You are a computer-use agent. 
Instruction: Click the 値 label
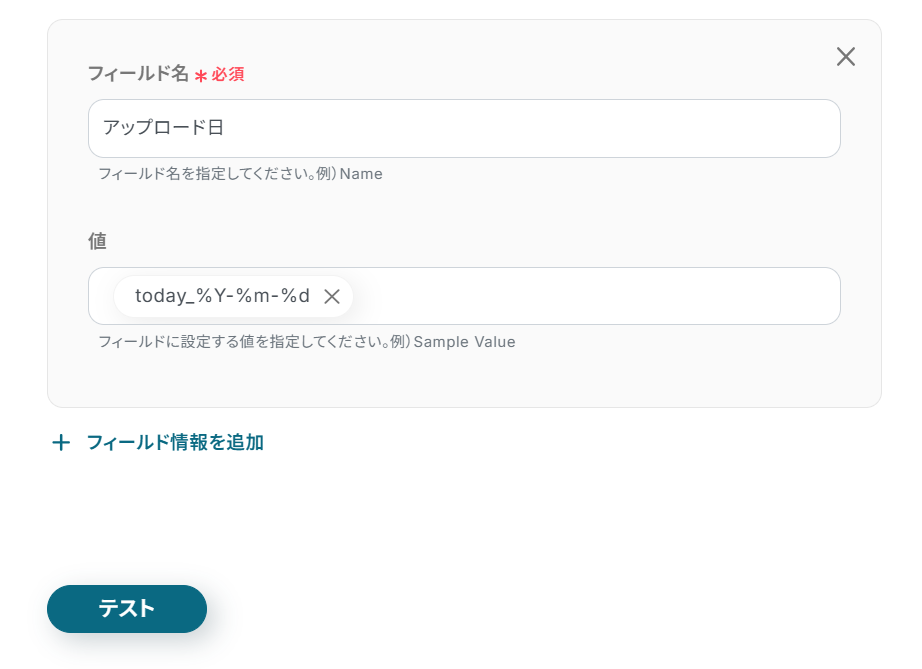pyautogui.click(x=97, y=241)
